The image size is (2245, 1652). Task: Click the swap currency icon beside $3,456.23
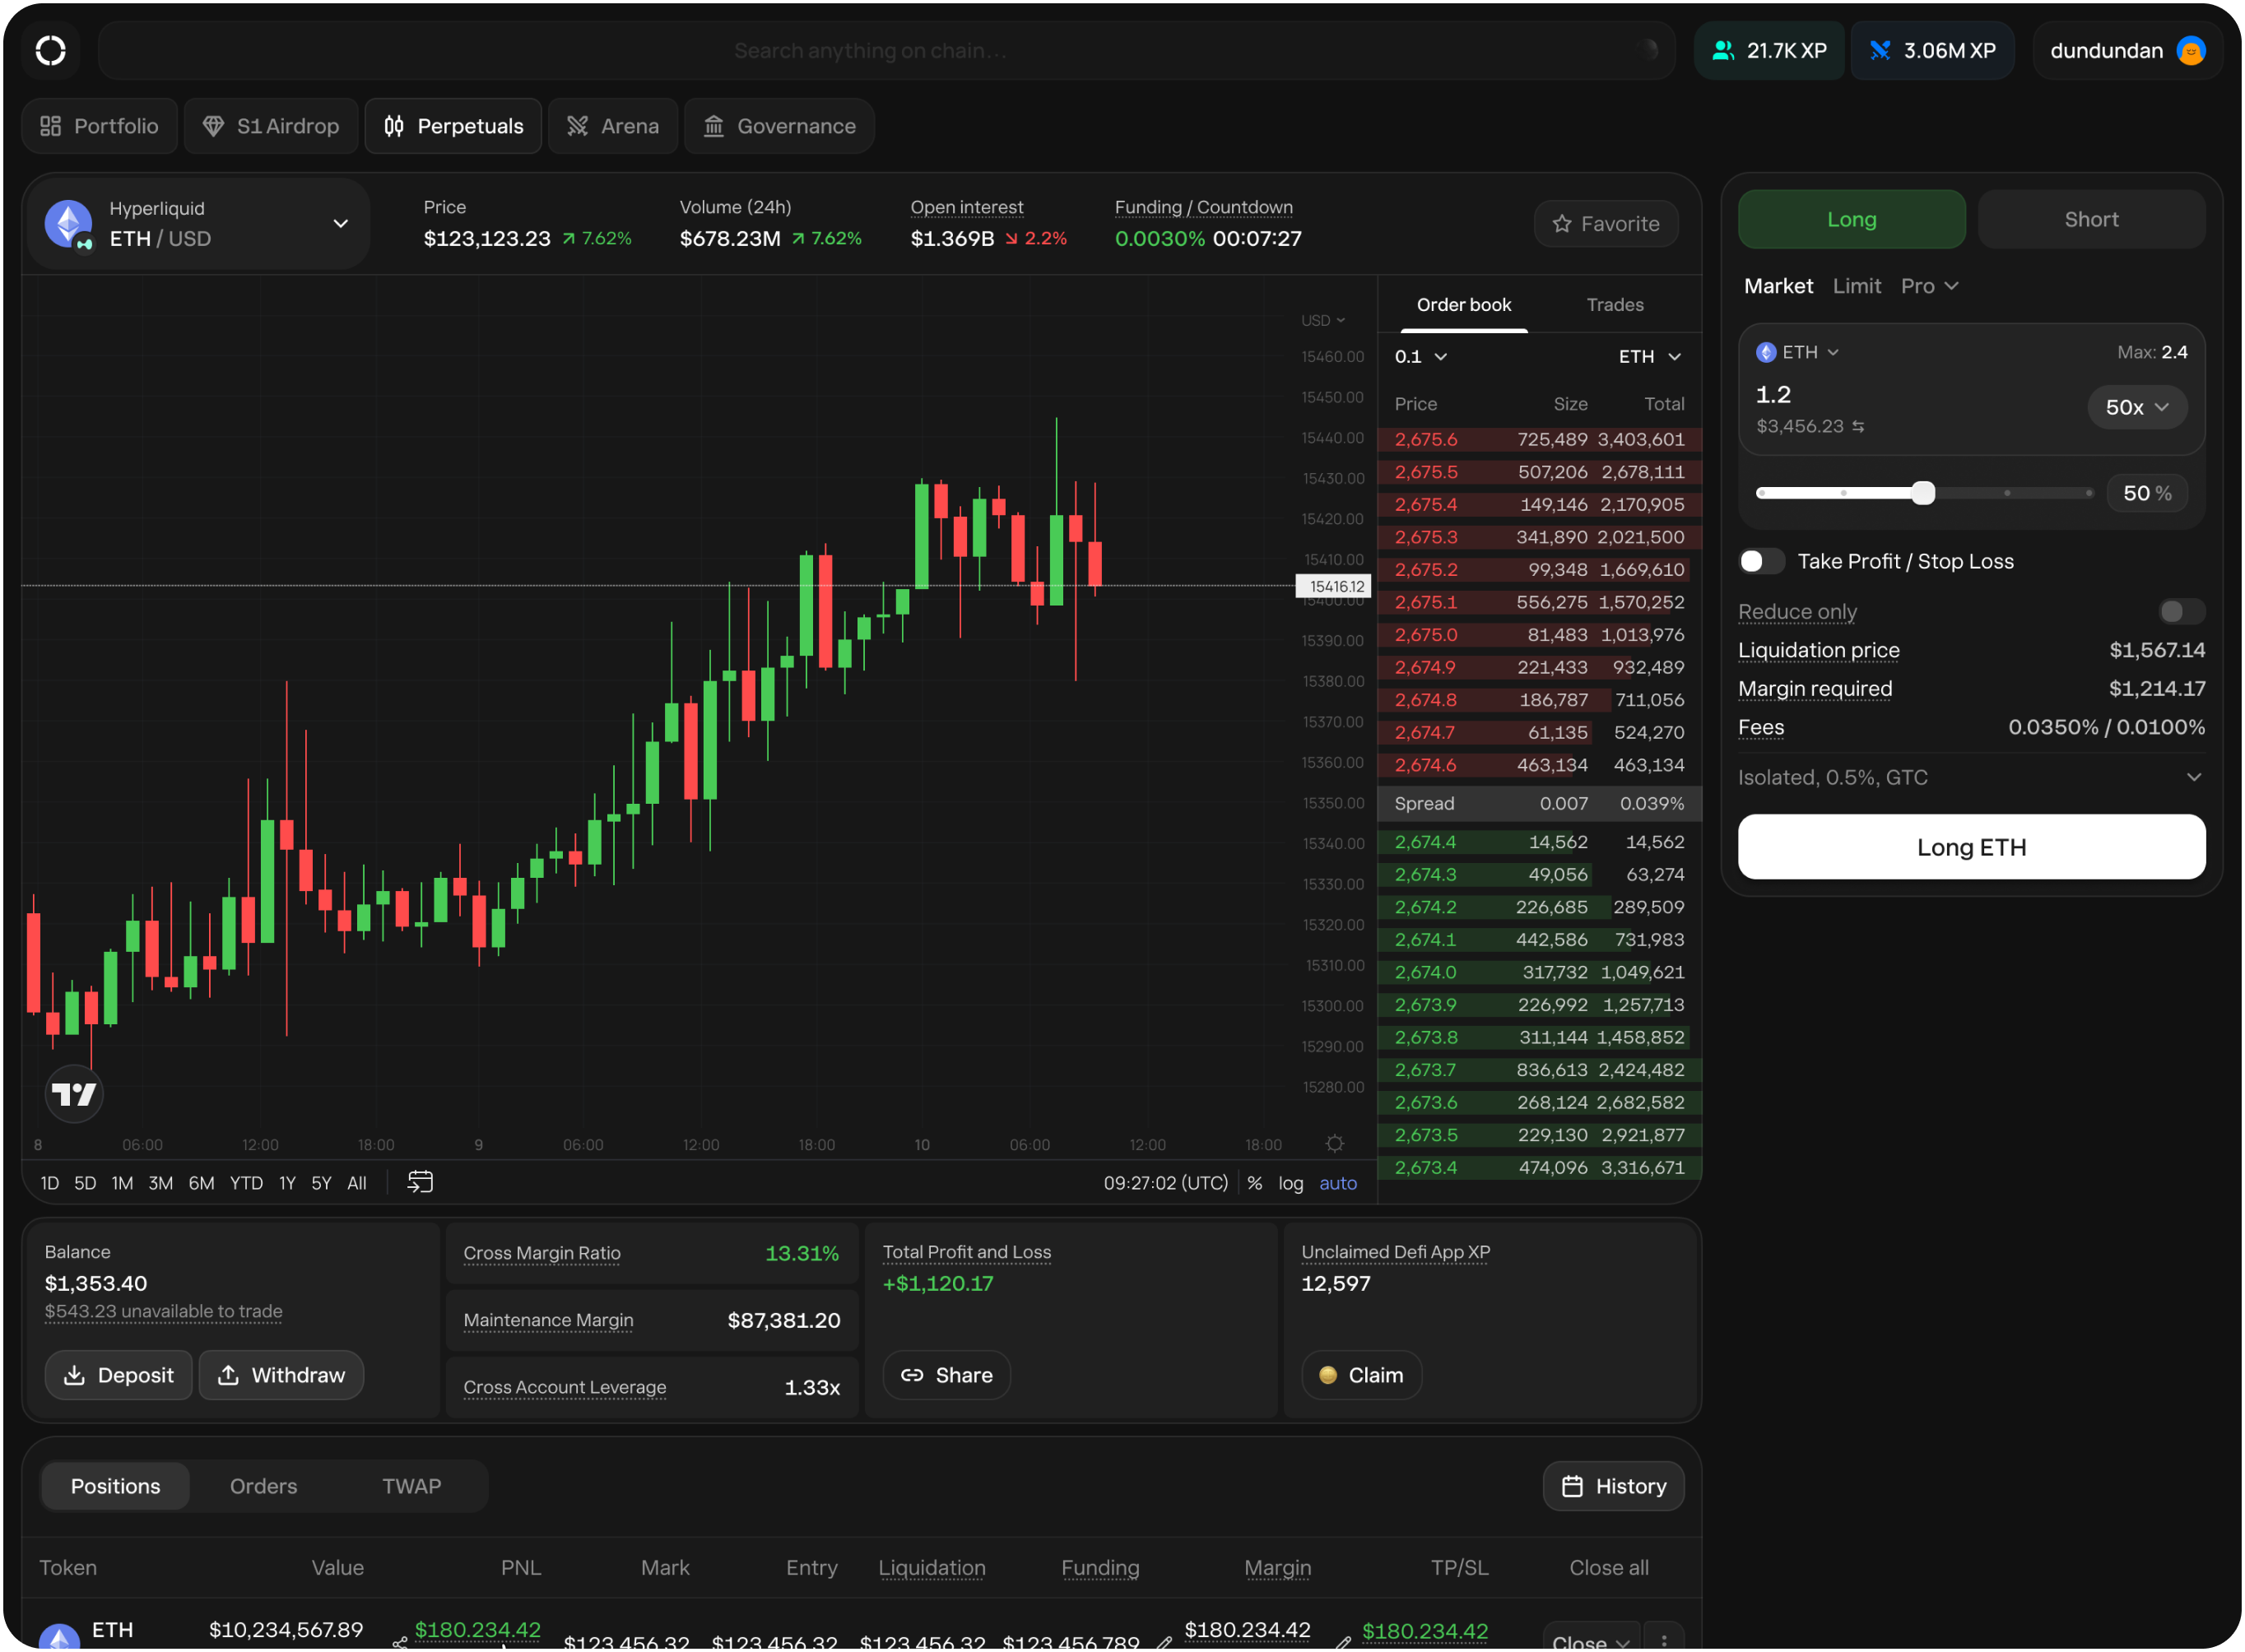pos(1858,427)
